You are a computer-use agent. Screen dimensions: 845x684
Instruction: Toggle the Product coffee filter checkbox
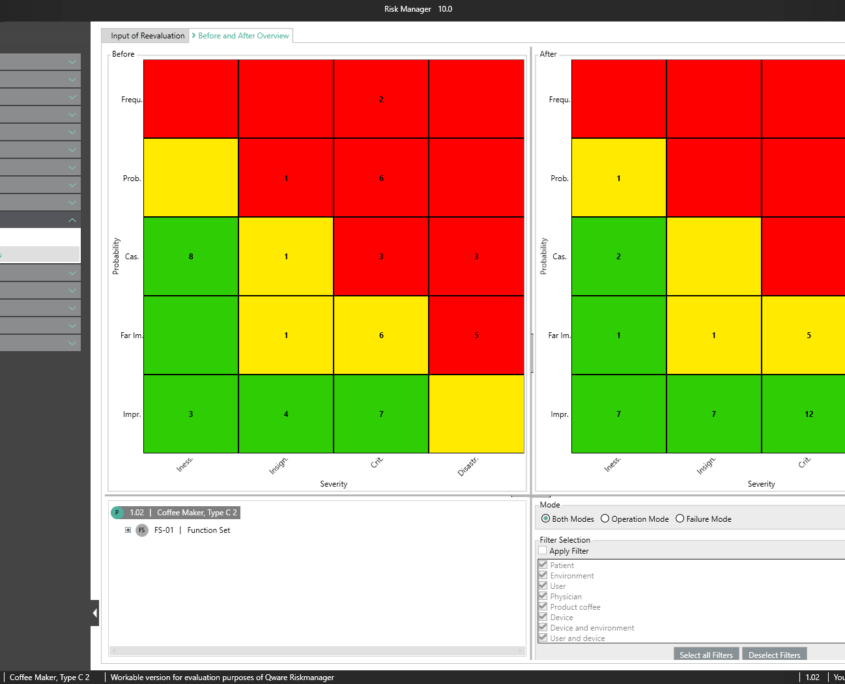pyautogui.click(x=543, y=607)
